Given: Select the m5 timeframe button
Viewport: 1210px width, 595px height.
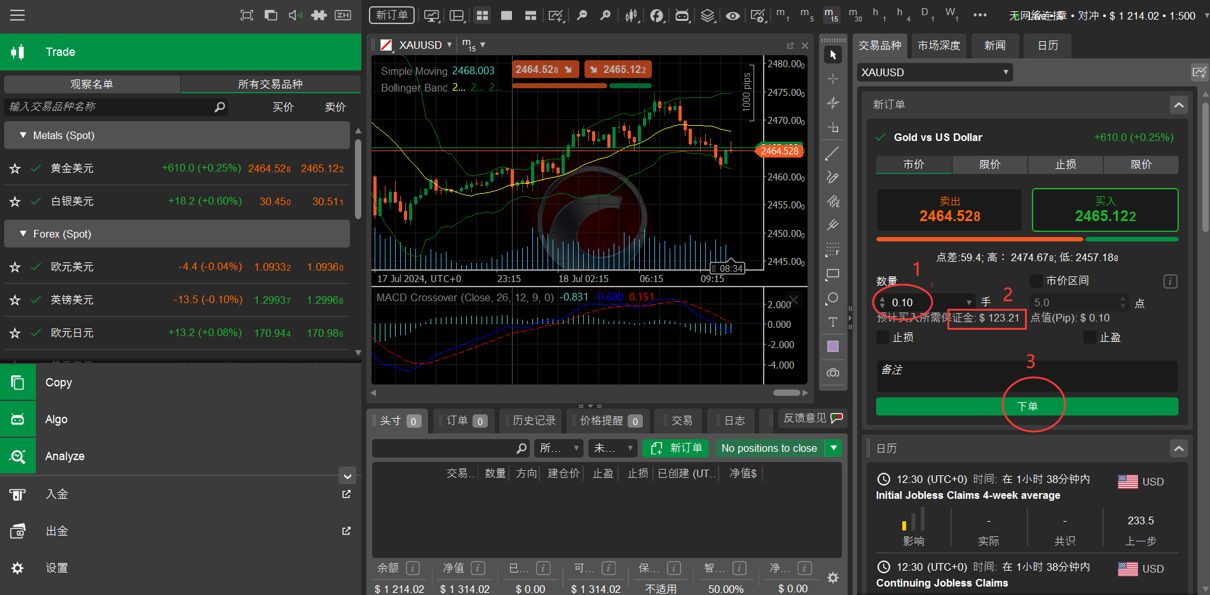Looking at the screenshot, I should click(806, 15).
